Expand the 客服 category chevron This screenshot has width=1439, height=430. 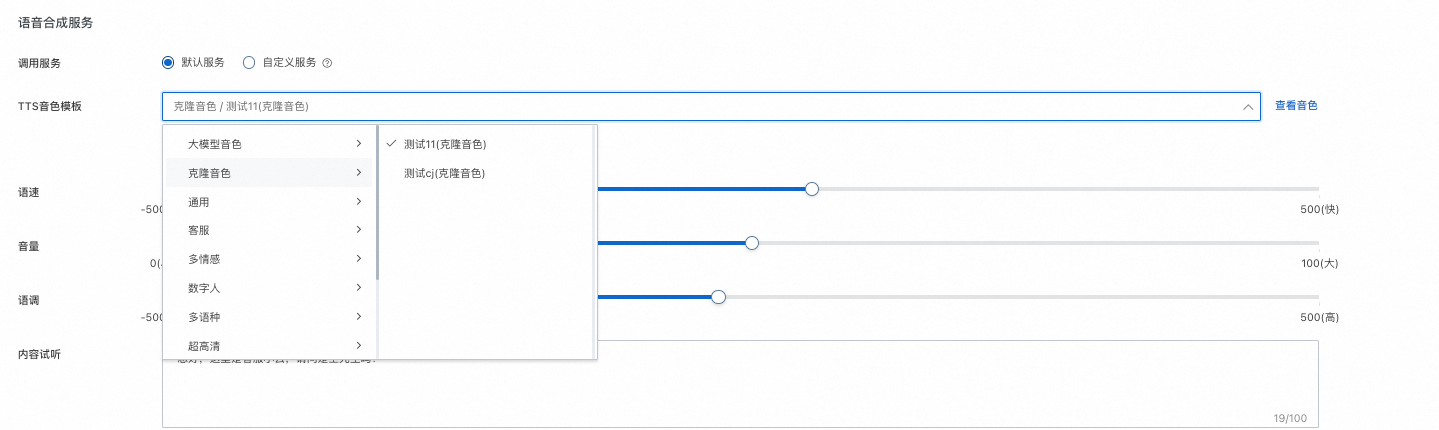[x=358, y=230]
